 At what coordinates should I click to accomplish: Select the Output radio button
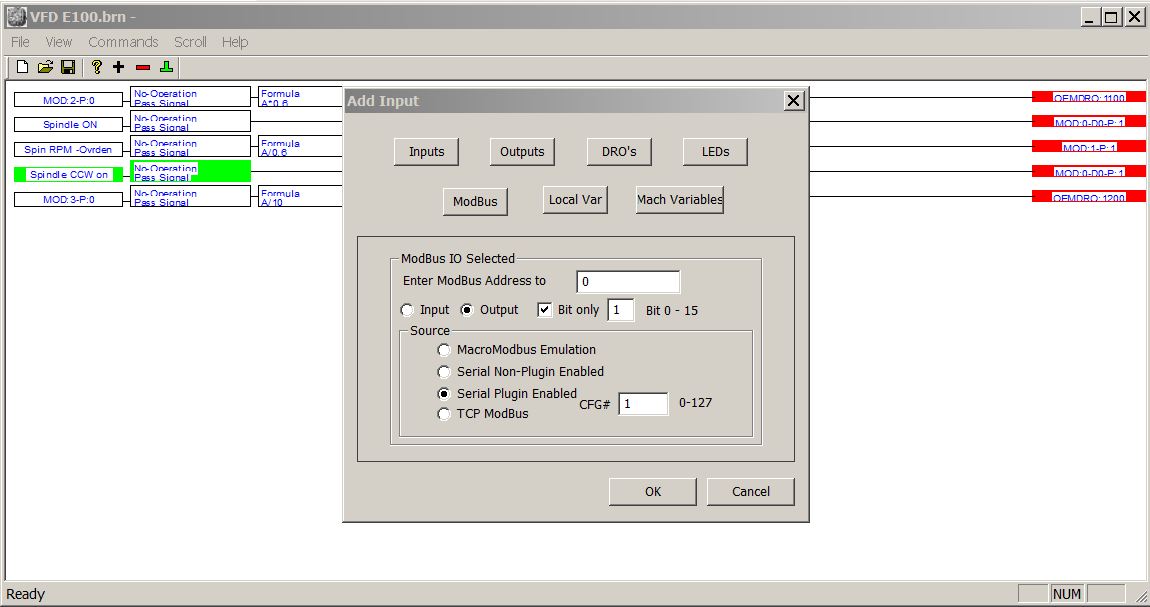(x=466, y=310)
